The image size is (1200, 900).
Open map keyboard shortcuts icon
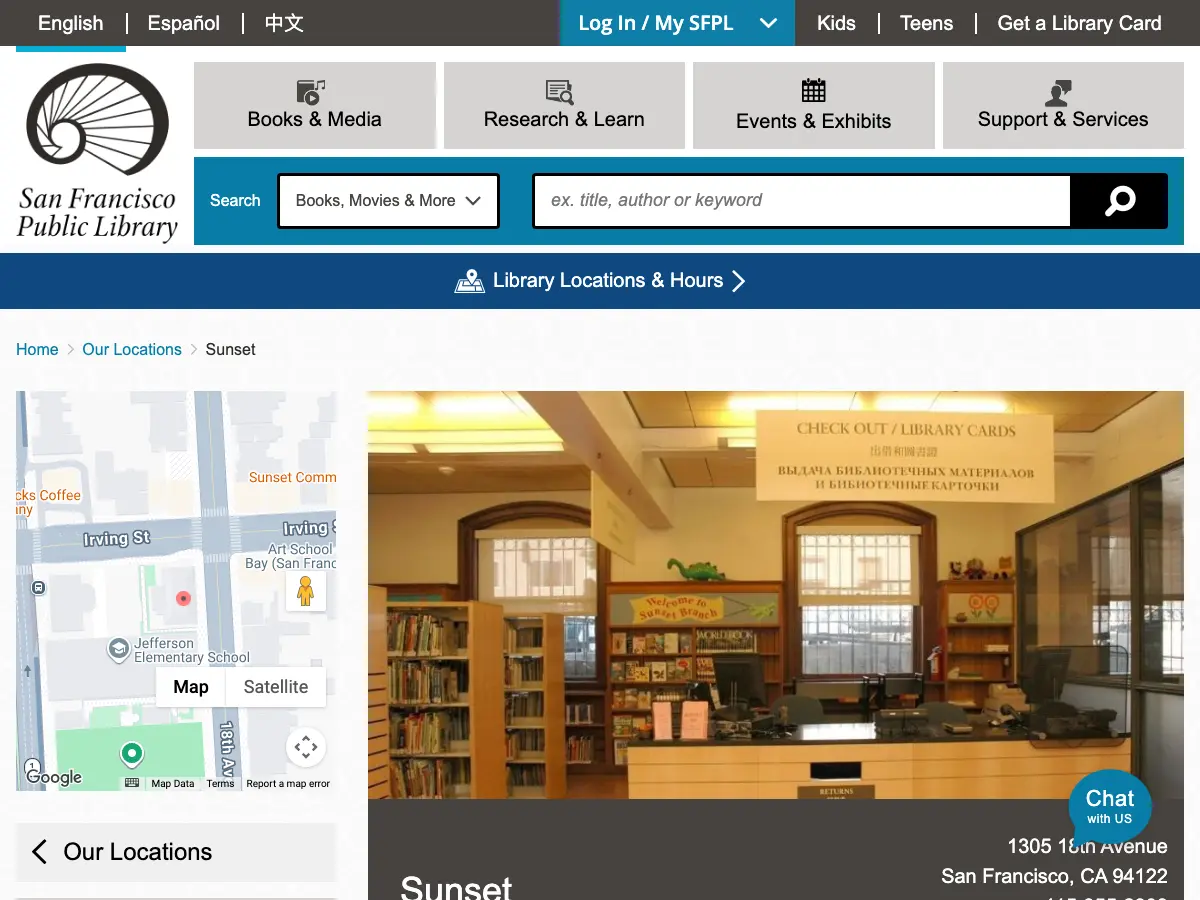pyautogui.click(x=132, y=783)
